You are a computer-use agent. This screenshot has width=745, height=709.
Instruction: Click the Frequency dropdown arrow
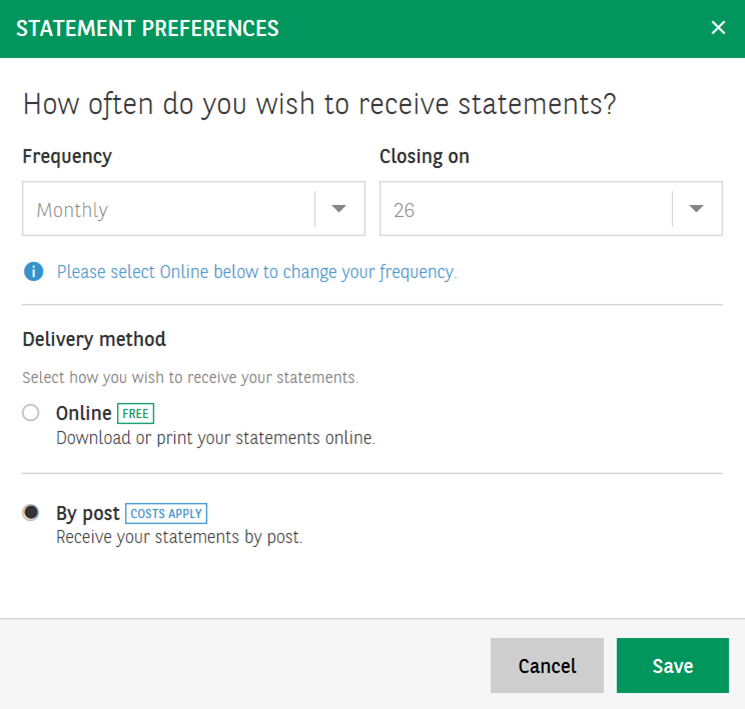click(339, 209)
